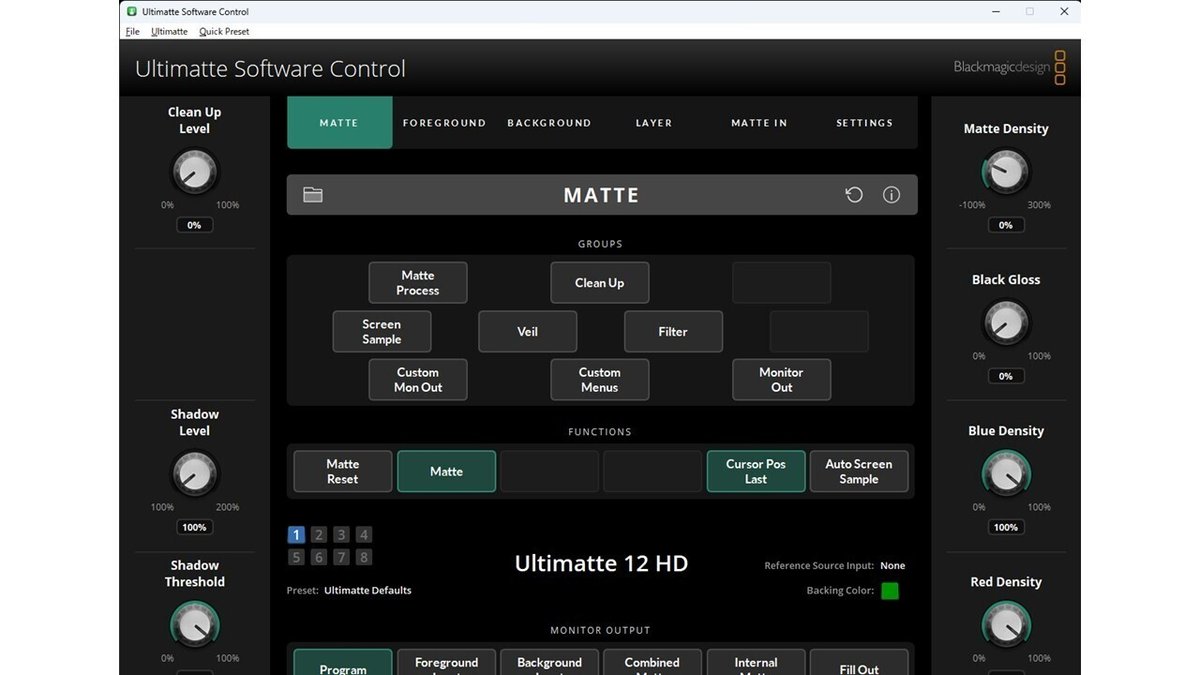
Task: Switch to the LAYER tab
Action: coord(654,123)
